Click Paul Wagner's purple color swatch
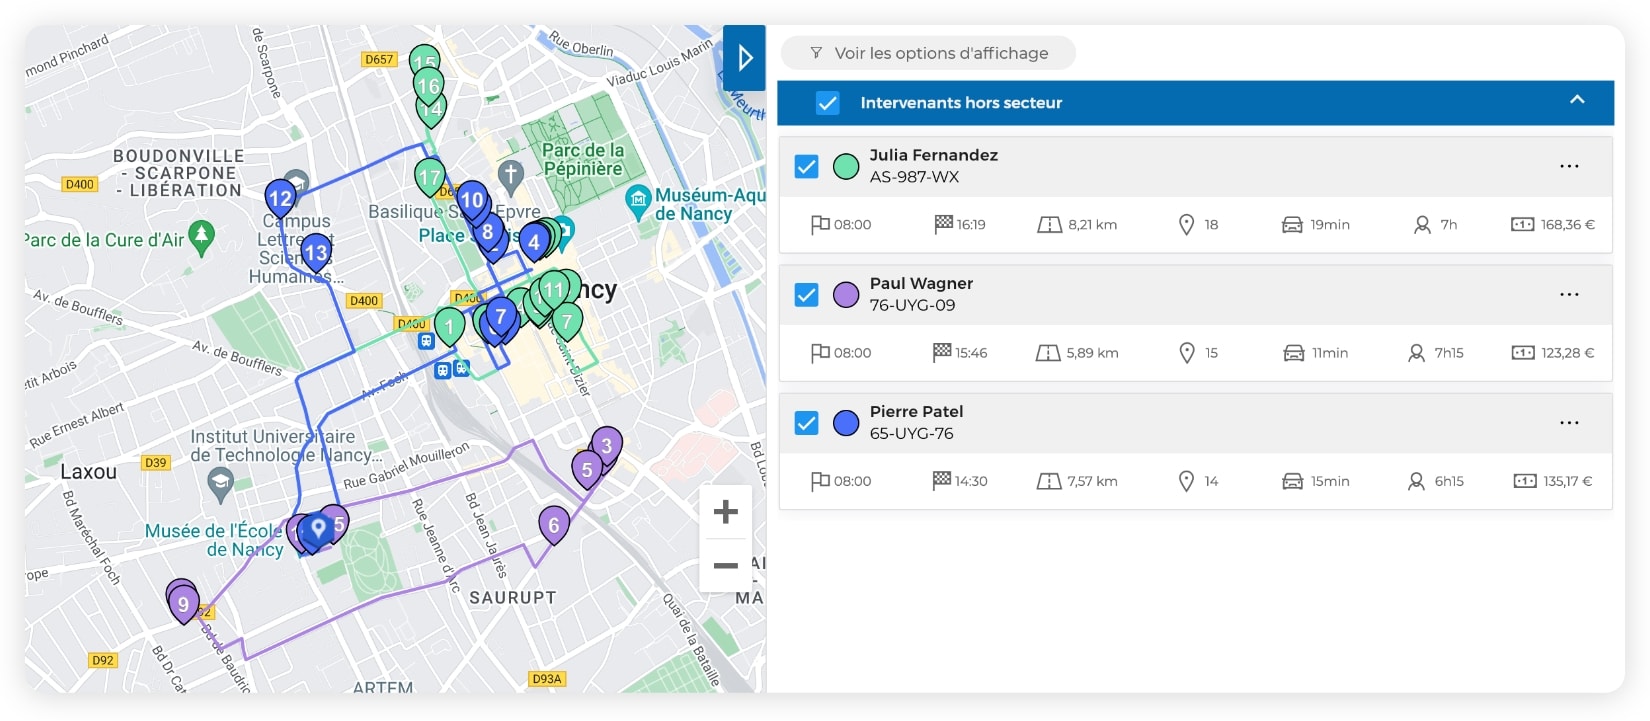1650x721 pixels. [846, 295]
